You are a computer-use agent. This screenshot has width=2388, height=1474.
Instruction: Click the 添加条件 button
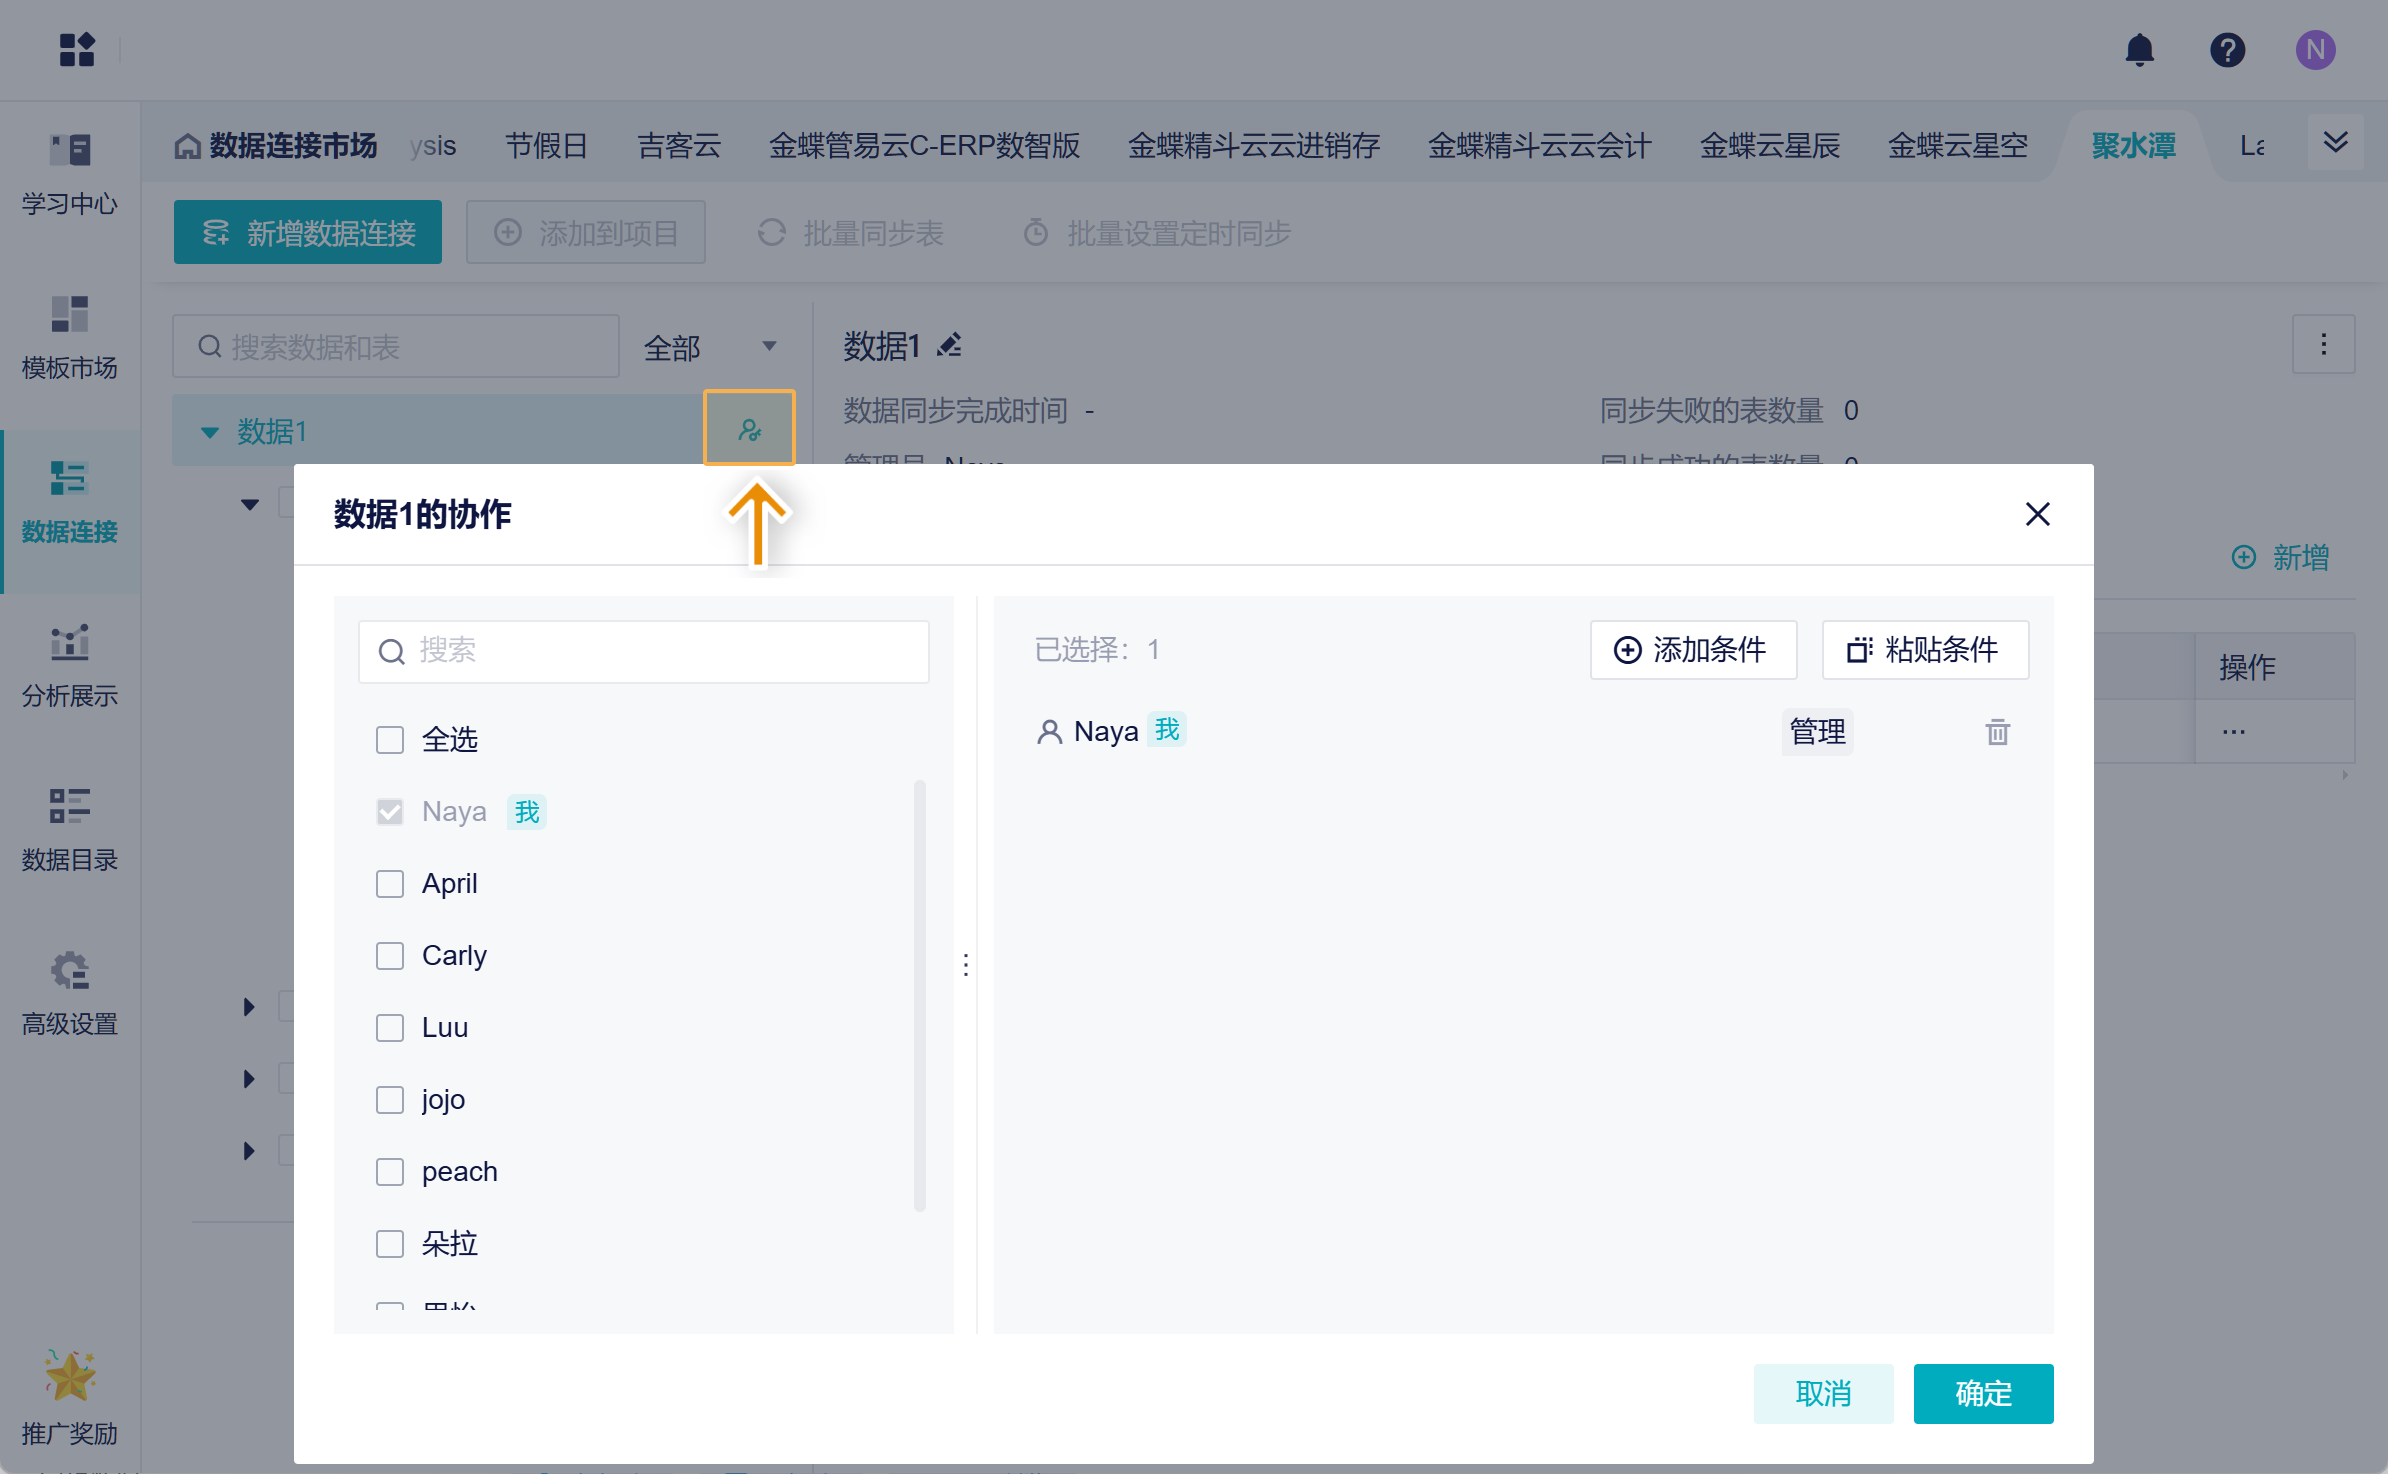tap(1692, 650)
